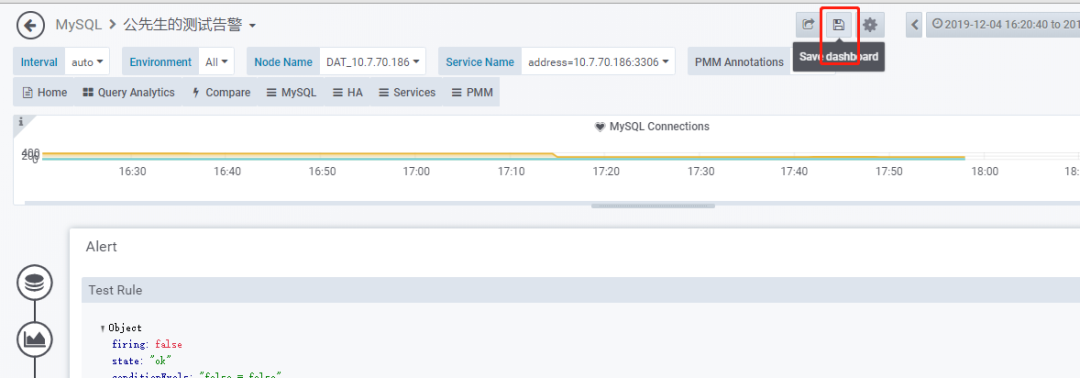
Task: Open the HA menu
Action: [347, 92]
